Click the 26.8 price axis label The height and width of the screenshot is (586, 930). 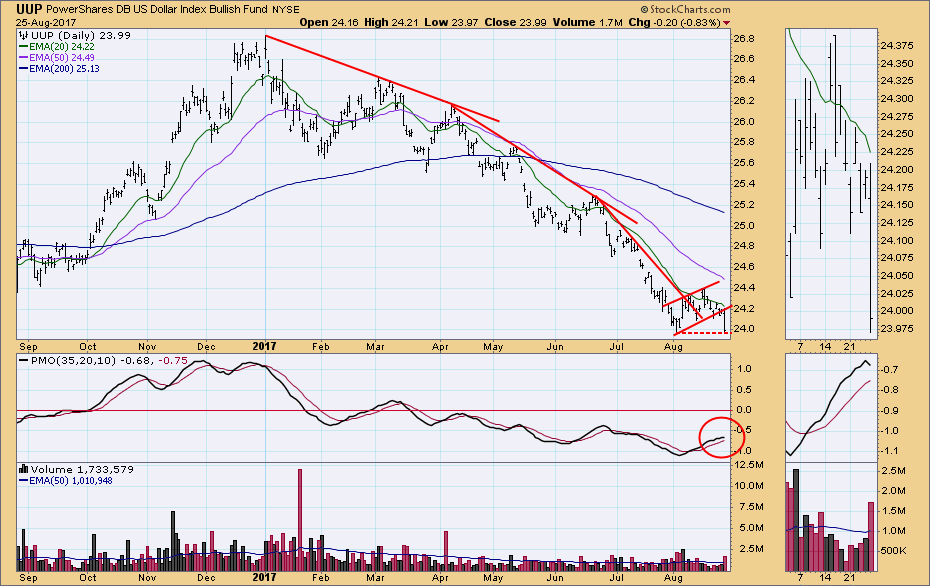pos(743,39)
